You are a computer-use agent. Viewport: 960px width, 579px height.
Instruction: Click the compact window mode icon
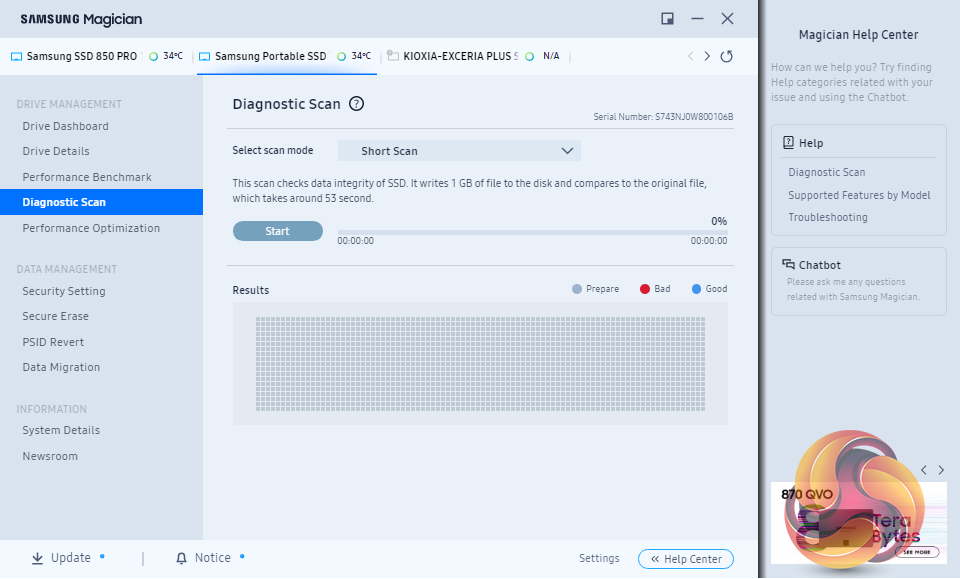coord(667,18)
